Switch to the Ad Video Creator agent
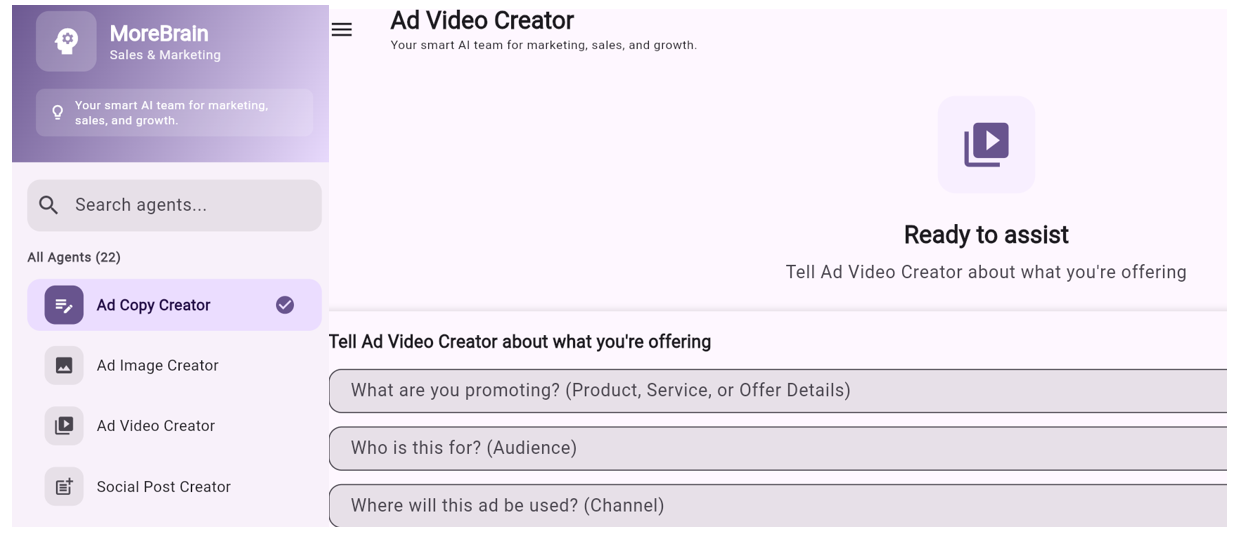This screenshot has height=538, width=1234. point(156,426)
